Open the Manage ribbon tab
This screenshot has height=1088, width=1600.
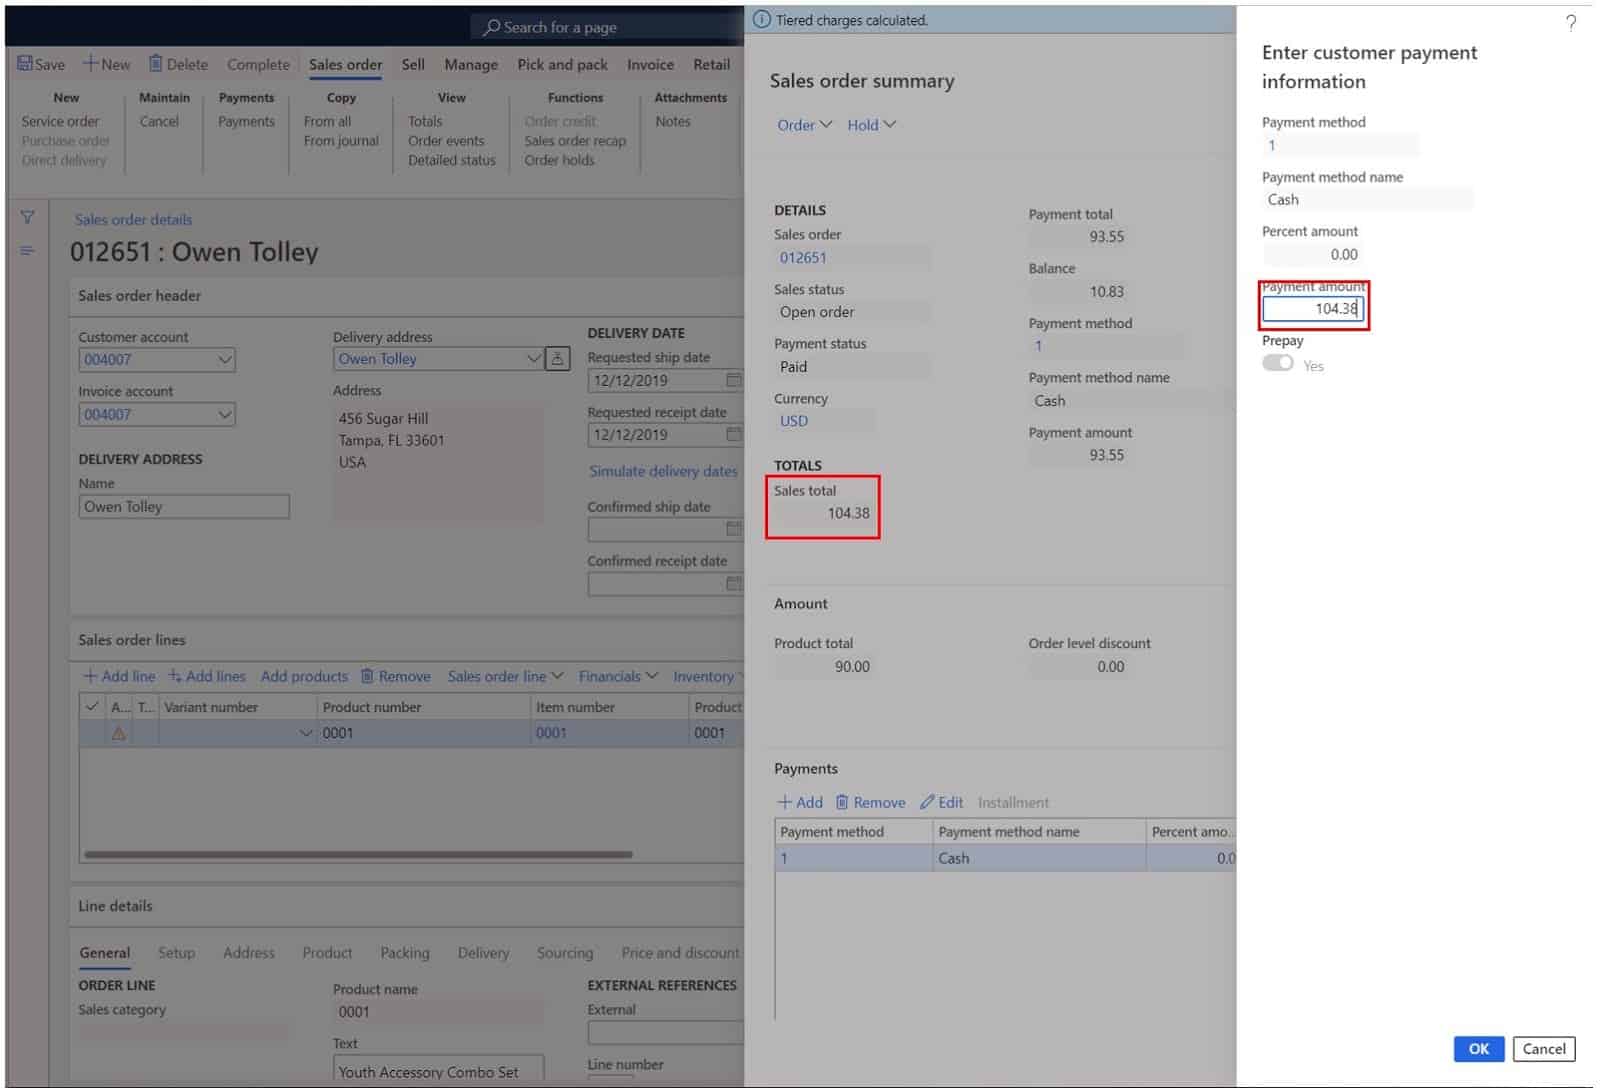[x=471, y=64]
